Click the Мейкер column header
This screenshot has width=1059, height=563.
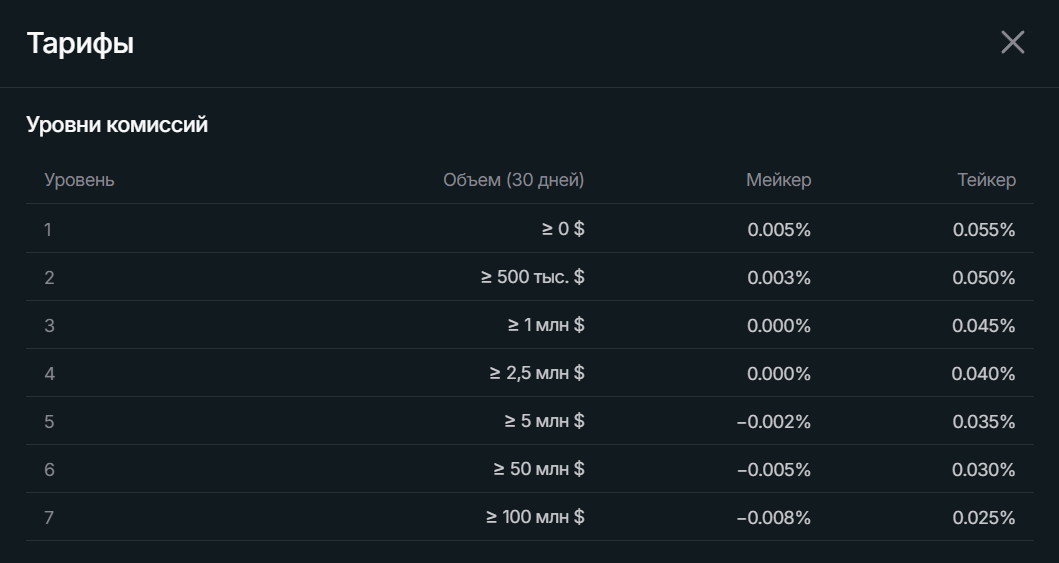[778, 180]
